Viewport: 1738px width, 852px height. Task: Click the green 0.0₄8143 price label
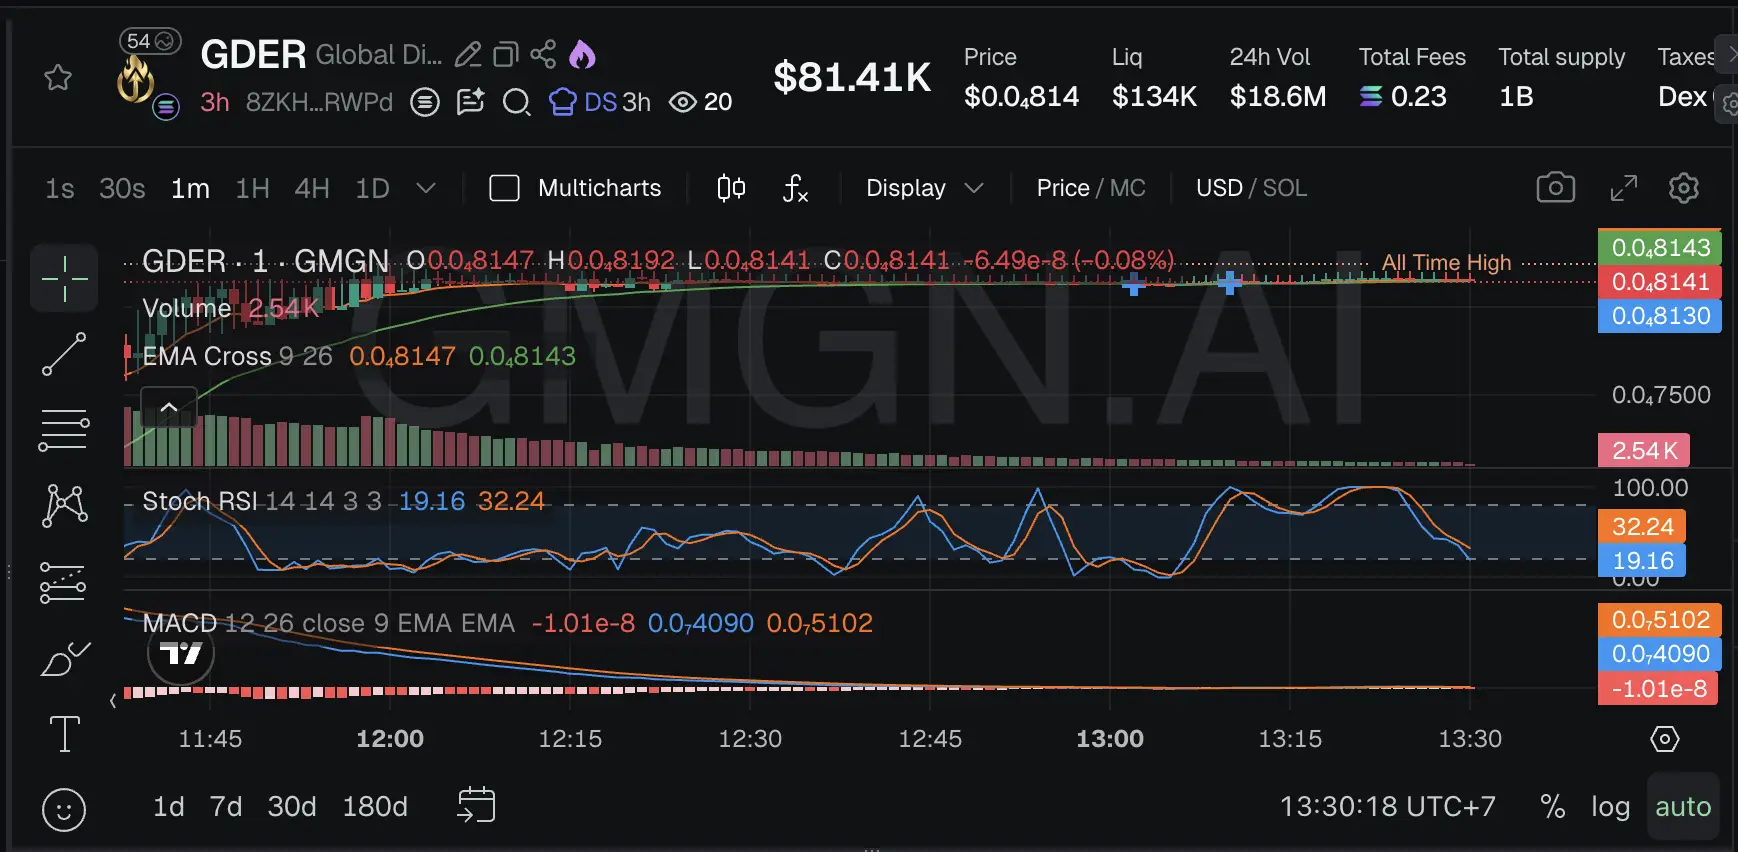tap(1660, 247)
